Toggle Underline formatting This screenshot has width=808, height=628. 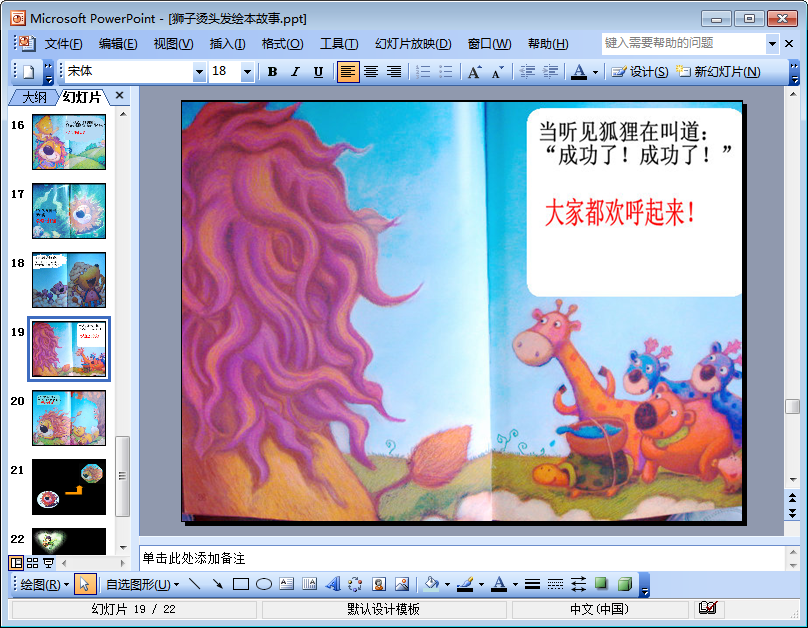[318, 72]
